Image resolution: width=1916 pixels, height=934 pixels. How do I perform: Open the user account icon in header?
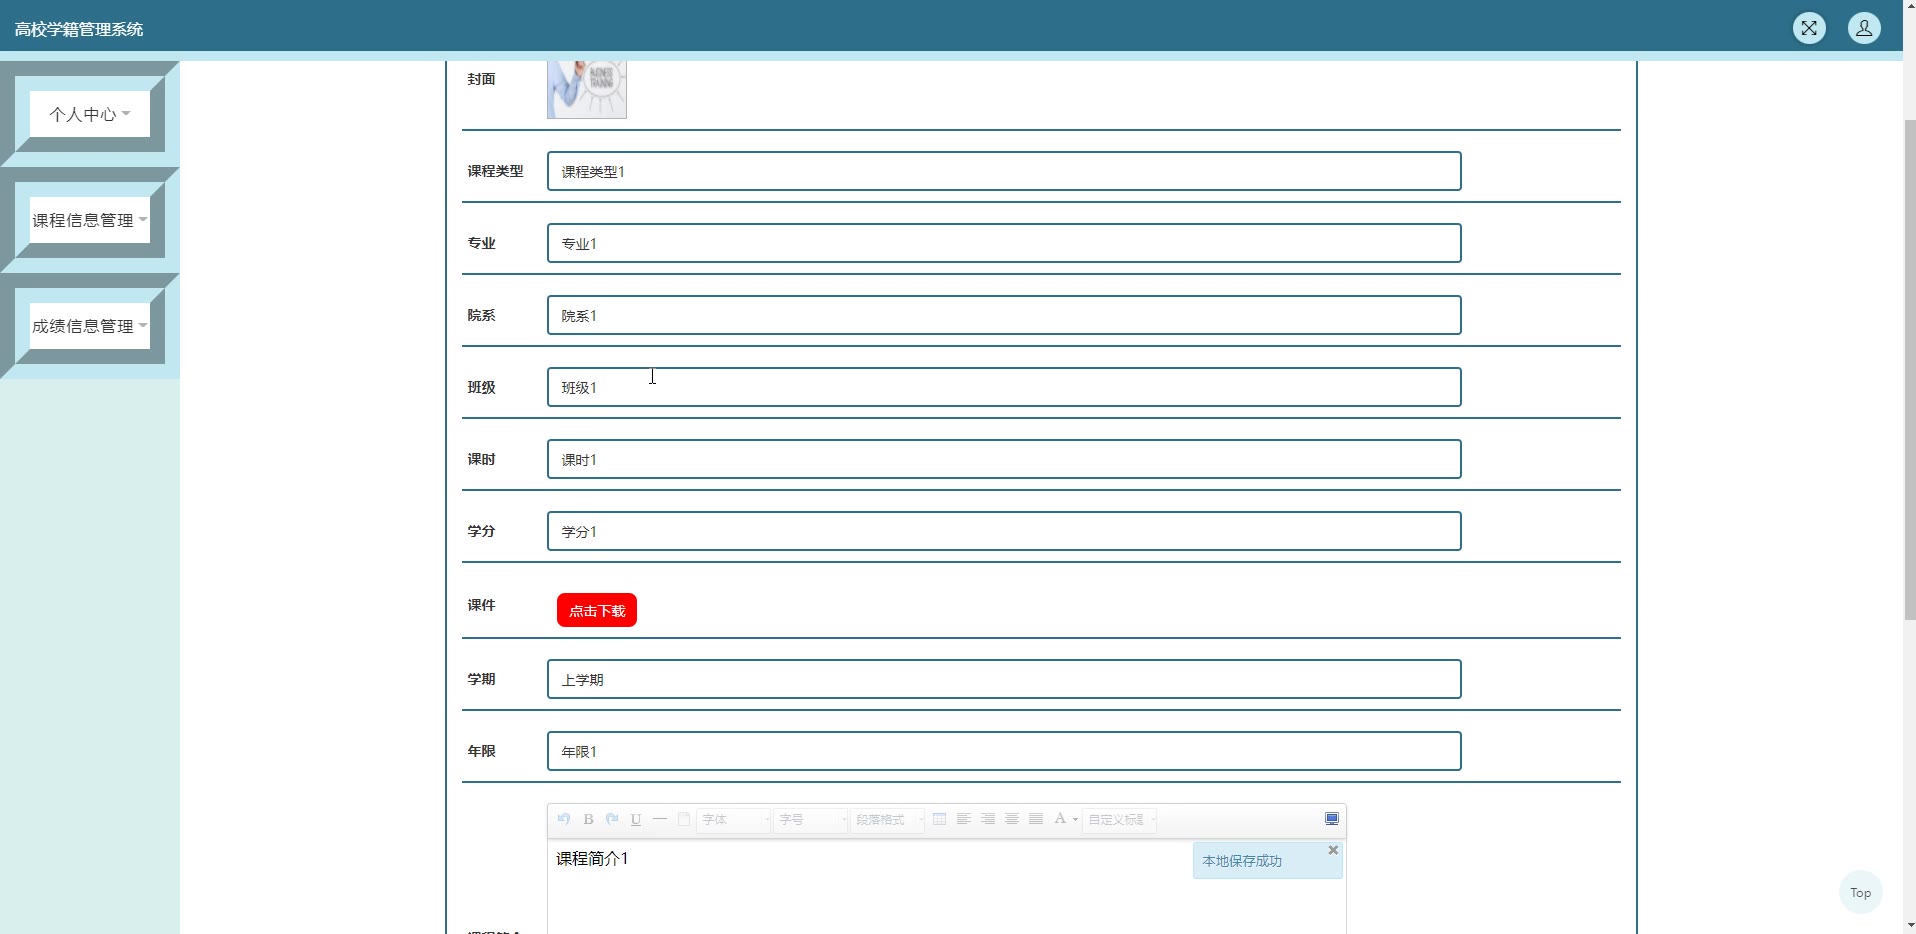click(1864, 28)
